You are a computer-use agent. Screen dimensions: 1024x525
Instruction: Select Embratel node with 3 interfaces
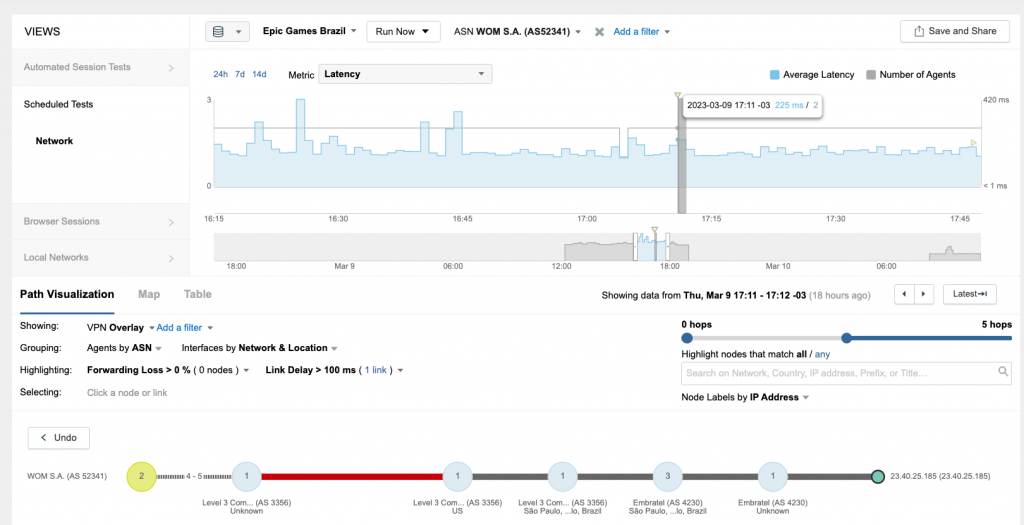668,477
